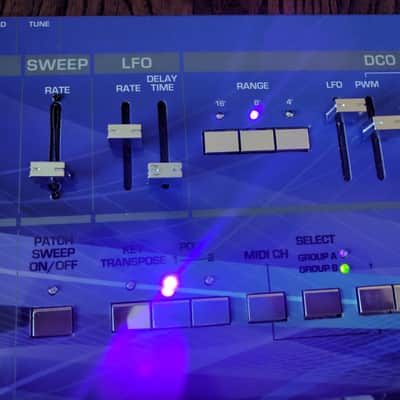The width and height of the screenshot is (400, 400).
Task: Click the RATE label under SWEEP
Action: [x=57, y=90]
